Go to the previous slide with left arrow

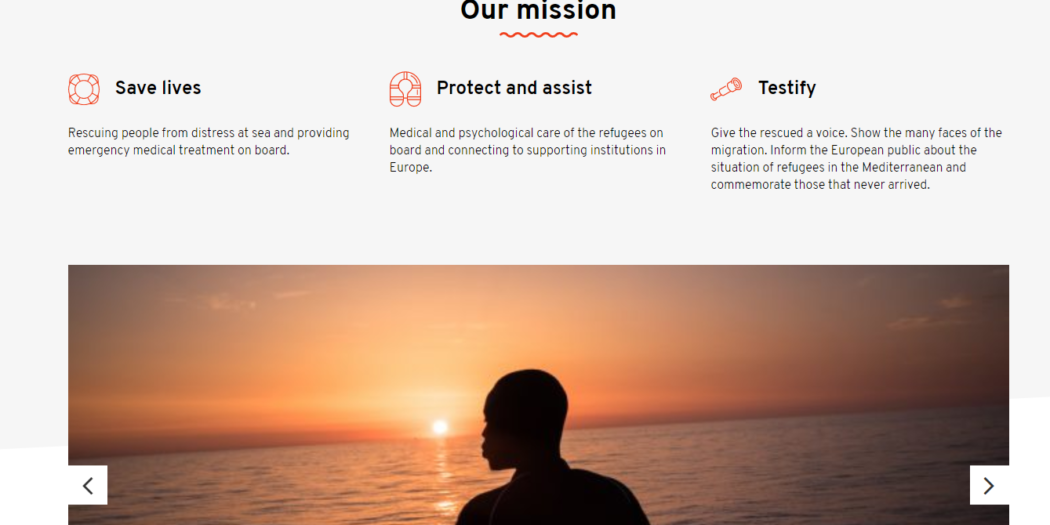[x=88, y=485]
